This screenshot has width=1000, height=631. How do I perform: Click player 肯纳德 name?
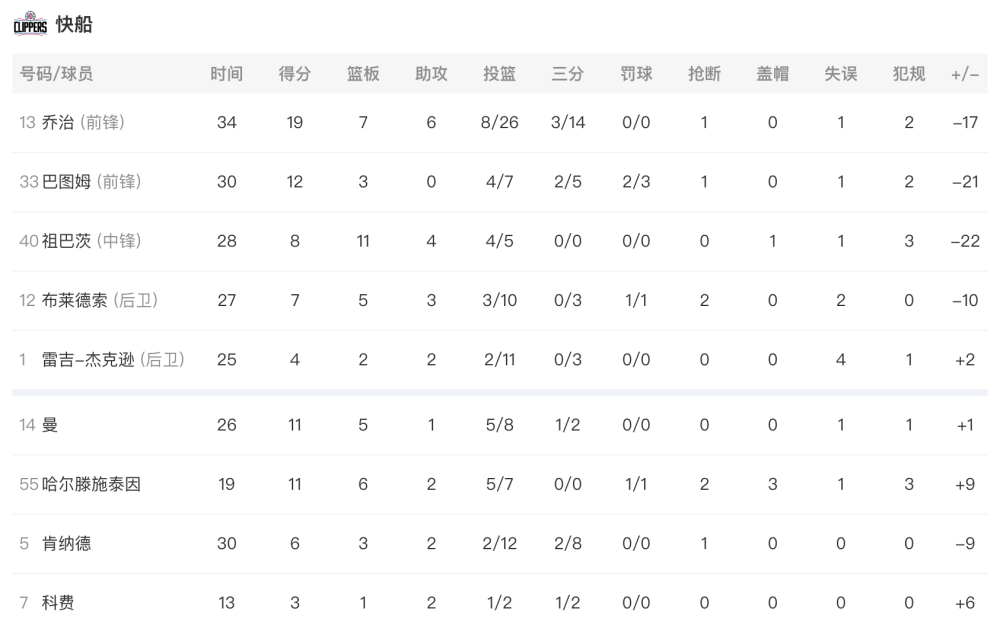click(66, 544)
